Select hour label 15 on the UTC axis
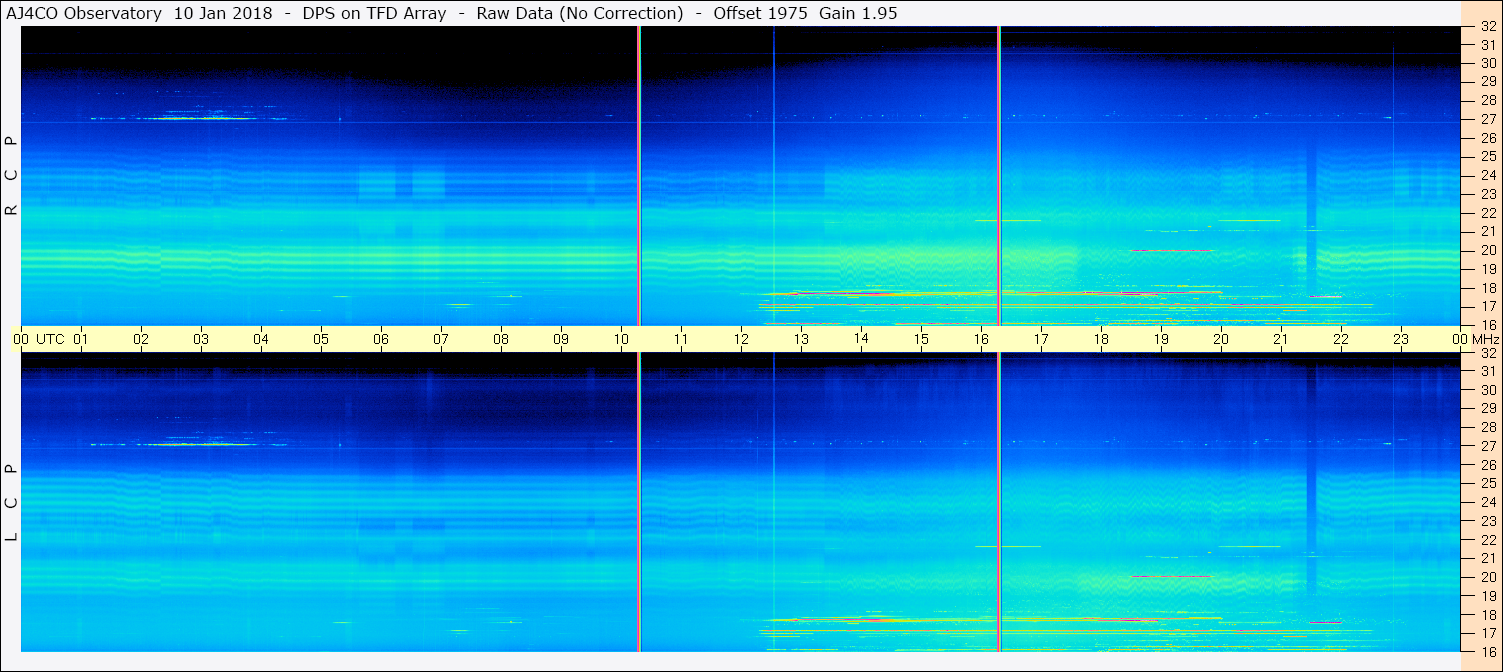 921,339
